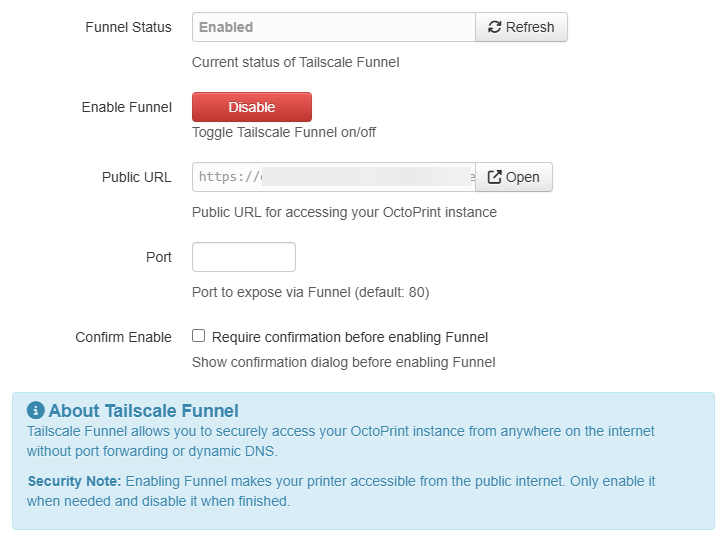Image resolution: width=725 pixels, height=542 pixels.
Task: Click the Port label
Action: pyautogui.click(x=158, y=257)
